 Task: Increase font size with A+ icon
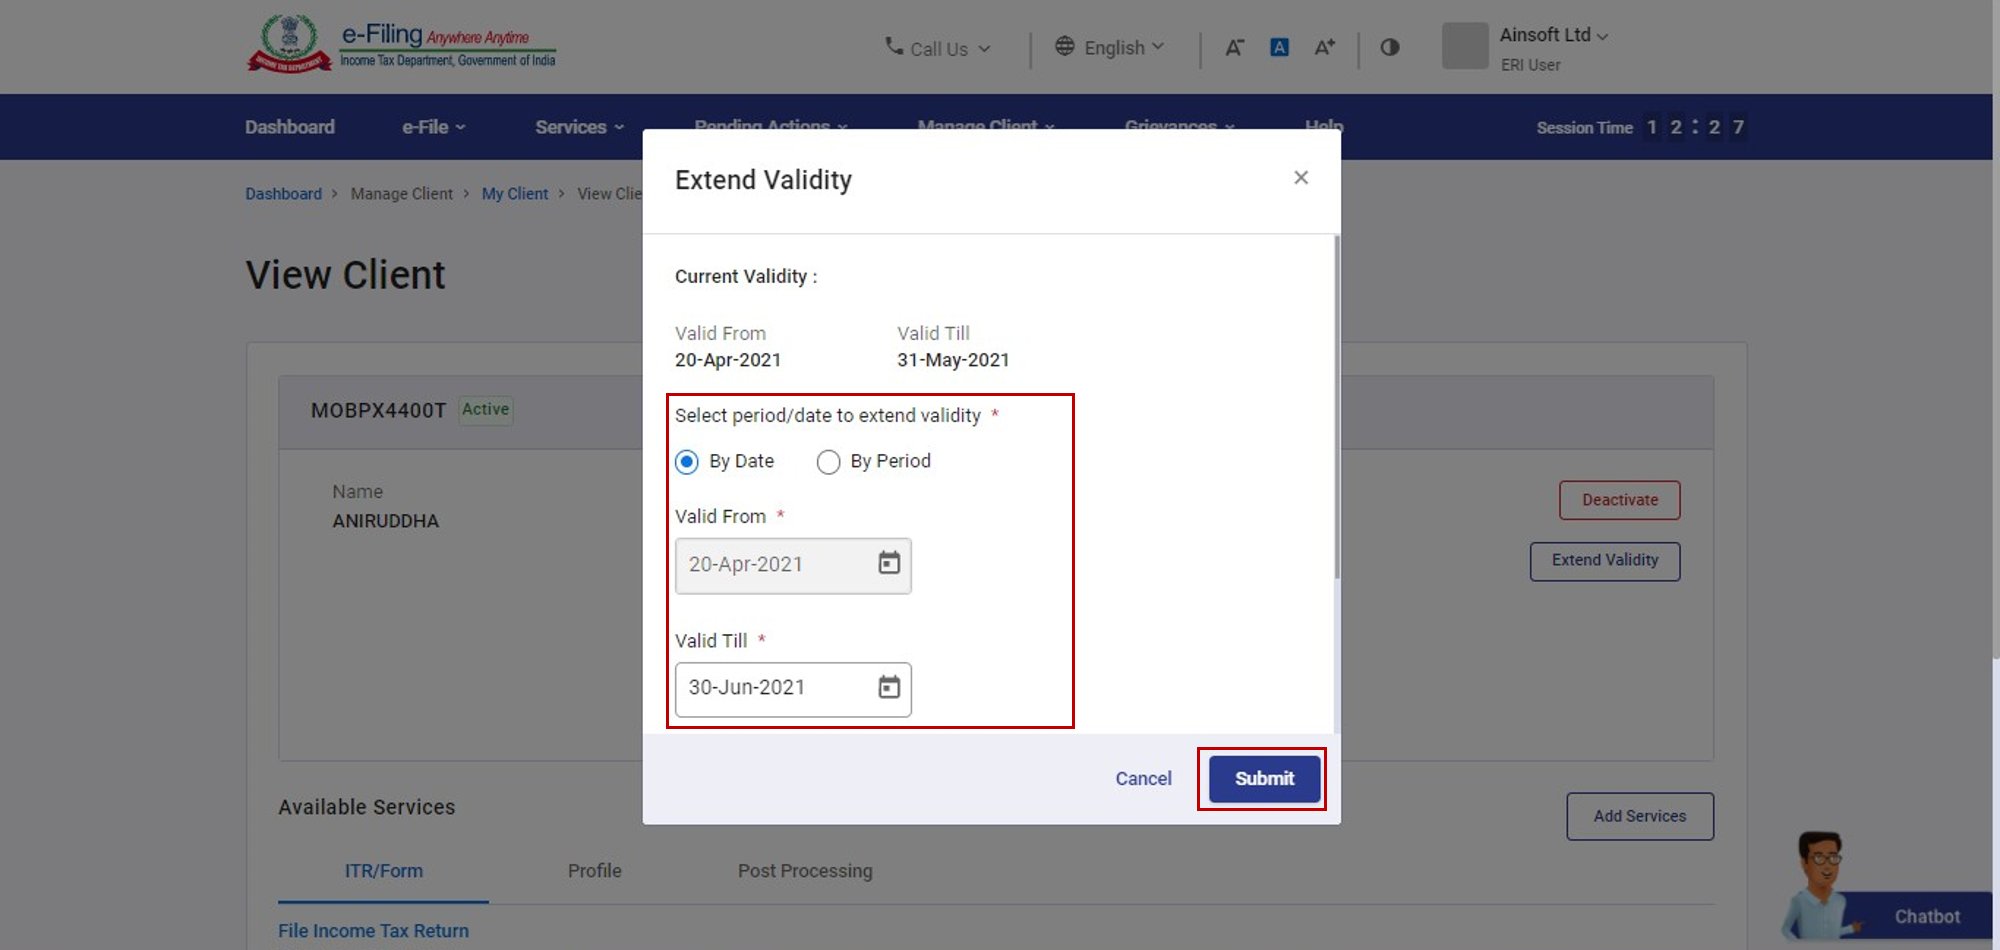(1324, 48)
